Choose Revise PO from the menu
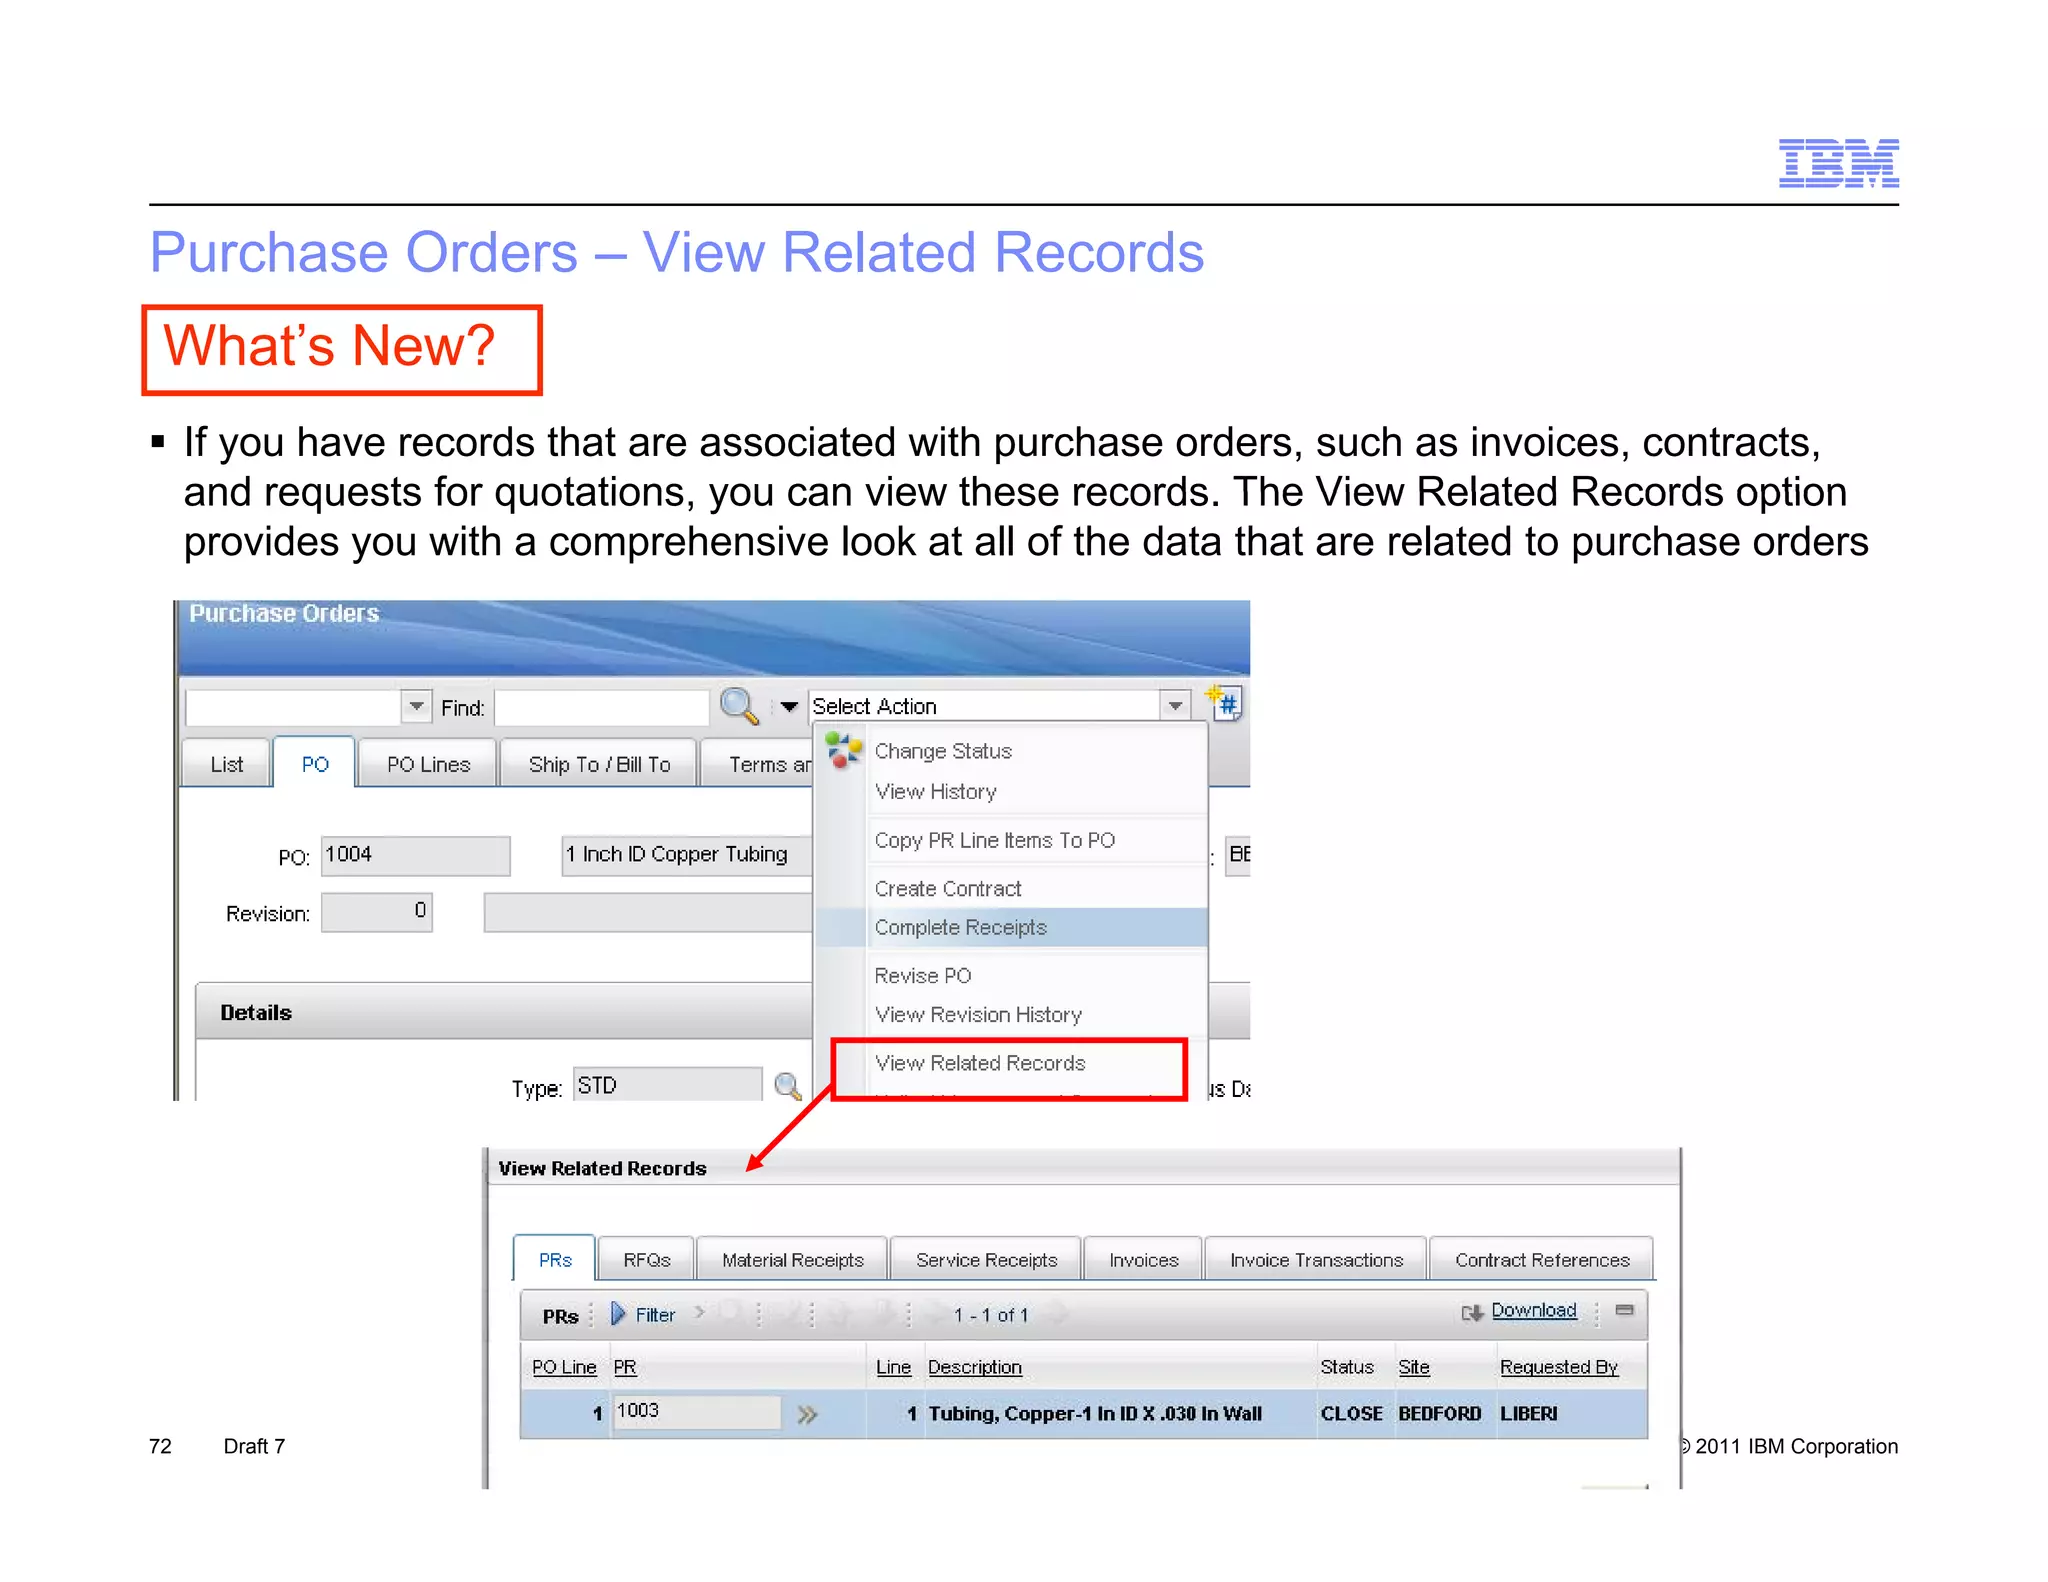 [922, 976]
